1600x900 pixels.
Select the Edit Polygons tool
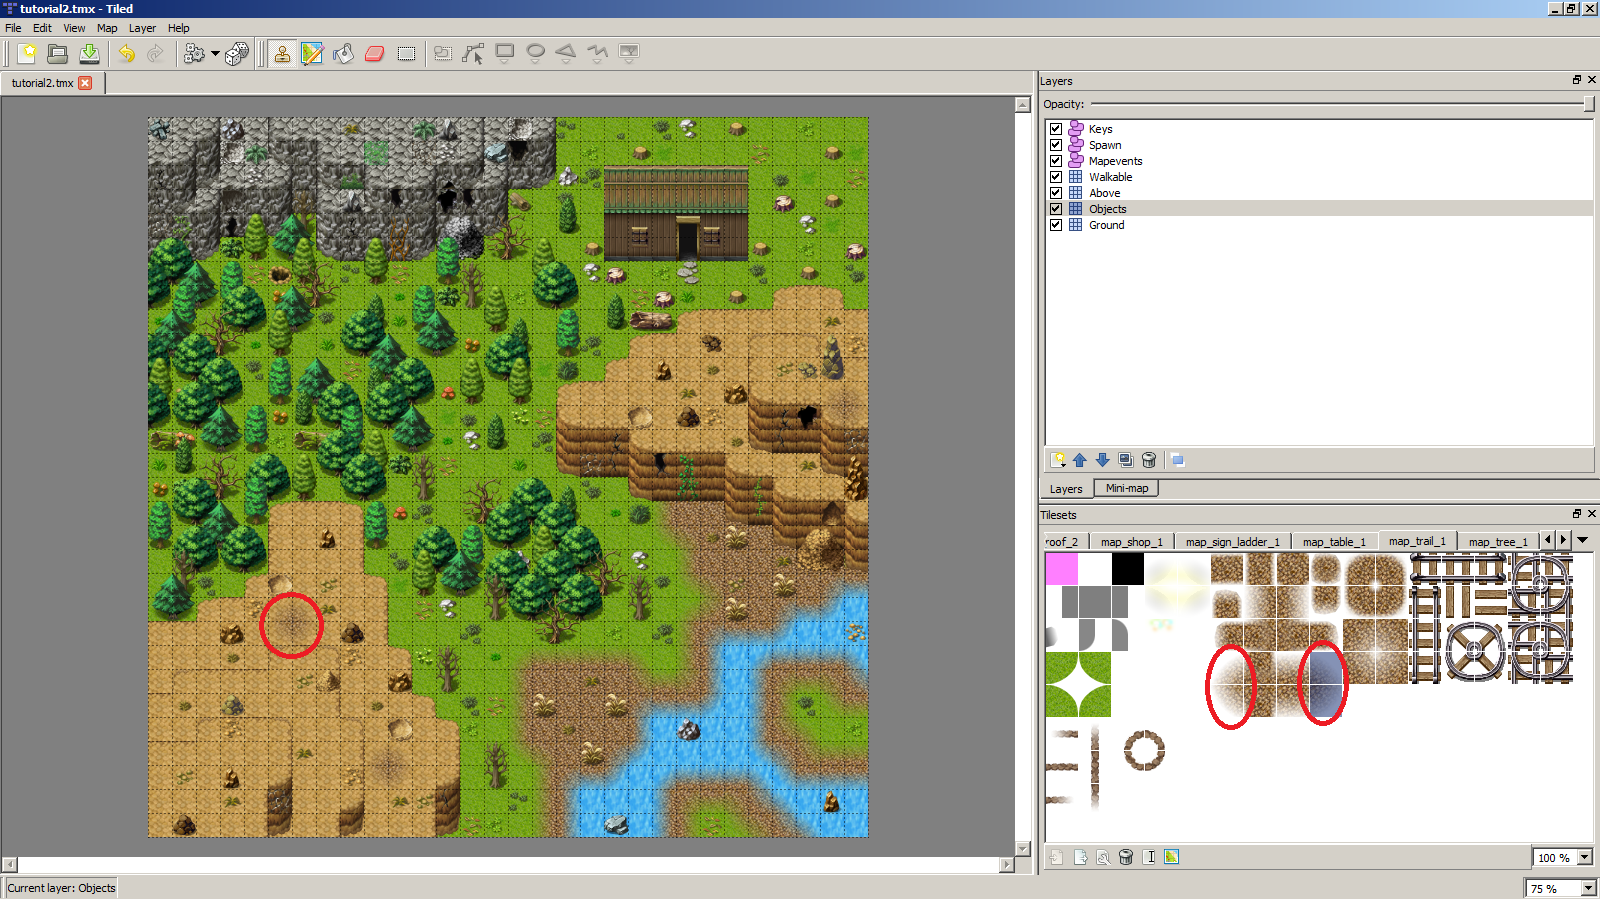point(473,53)
